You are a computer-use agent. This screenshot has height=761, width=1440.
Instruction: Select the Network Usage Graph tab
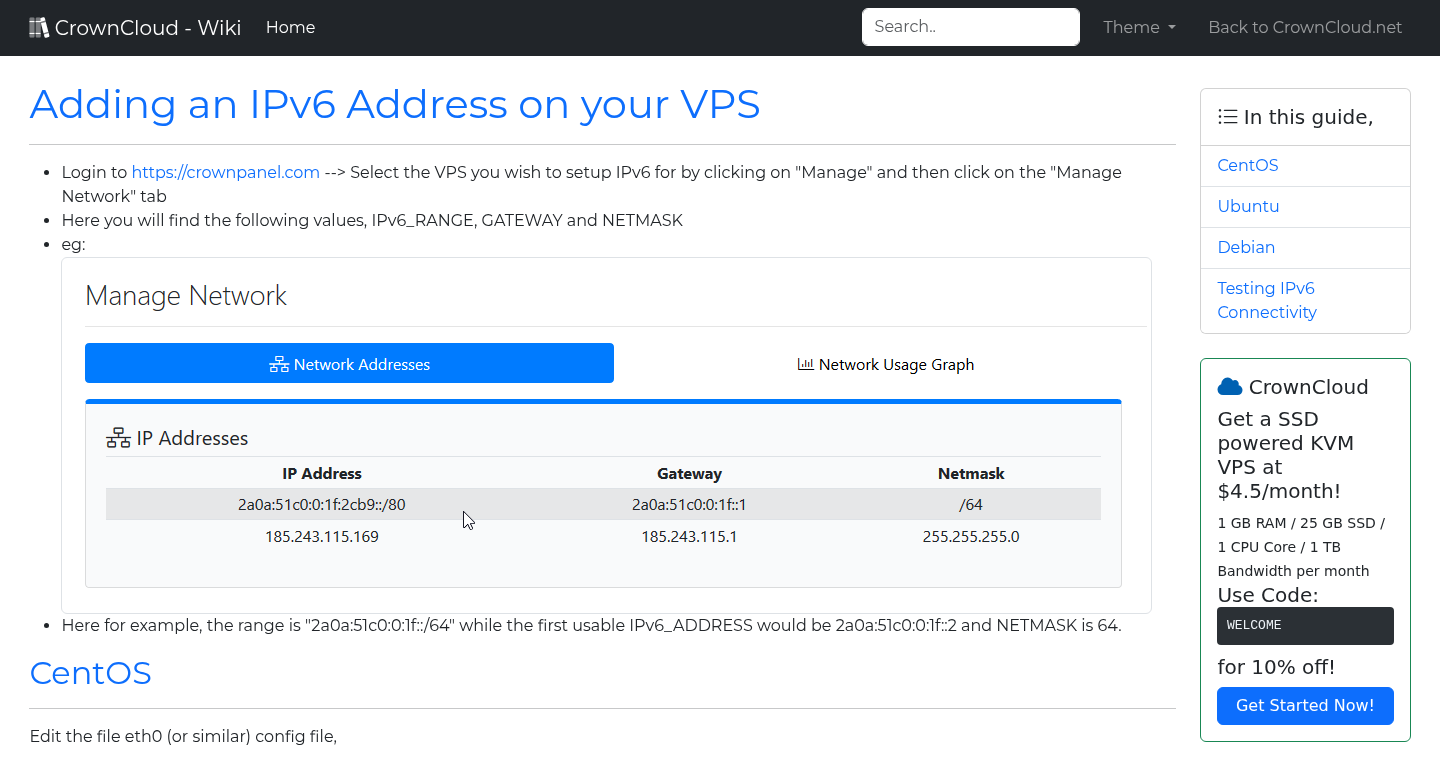click(885, 365)
